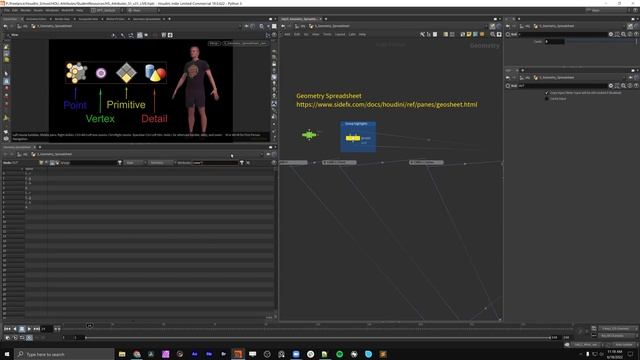Switch to the Motion FX View tab

(x=115, y=19)
